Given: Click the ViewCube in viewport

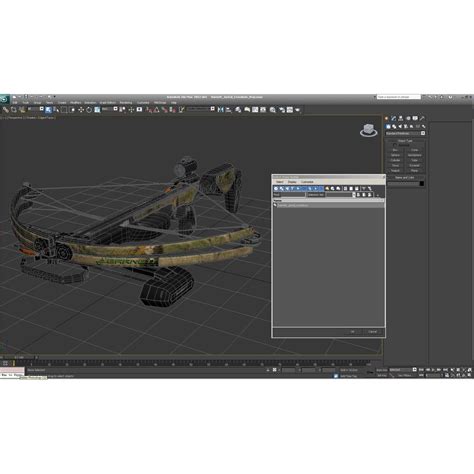Looking at the screenshot, I should click(x=368, y=130).
